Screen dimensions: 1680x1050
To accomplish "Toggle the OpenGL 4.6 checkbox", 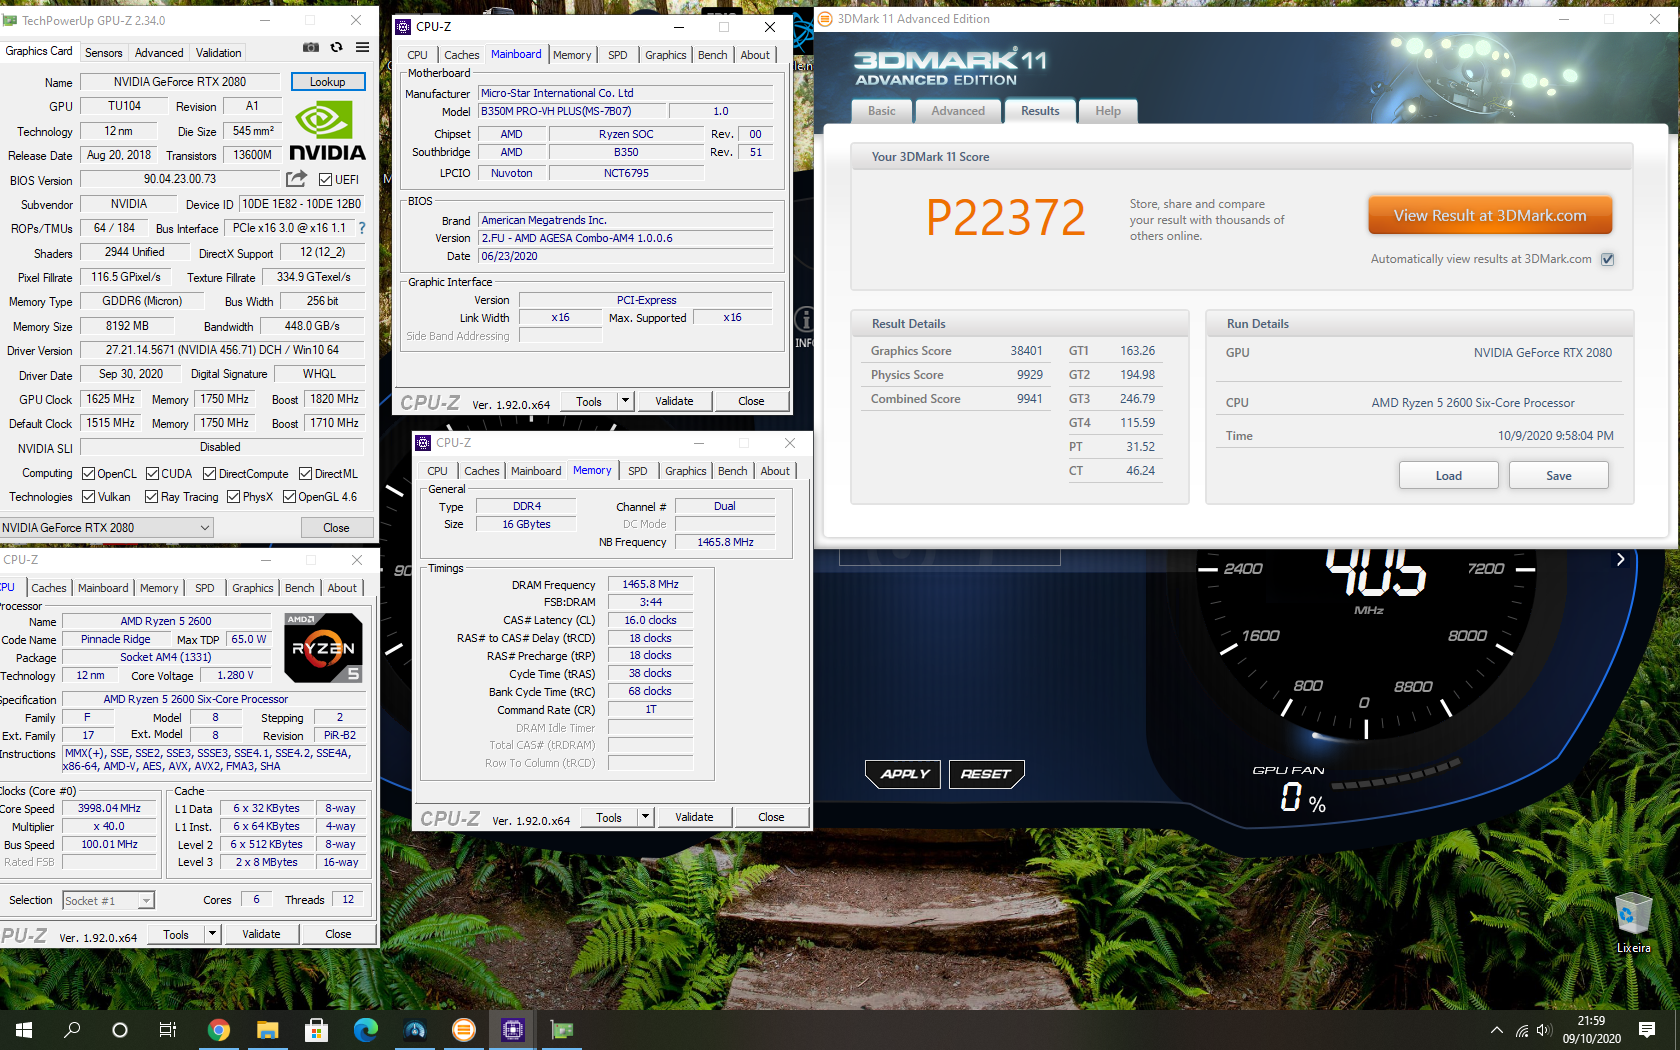I will pos(289,497).
